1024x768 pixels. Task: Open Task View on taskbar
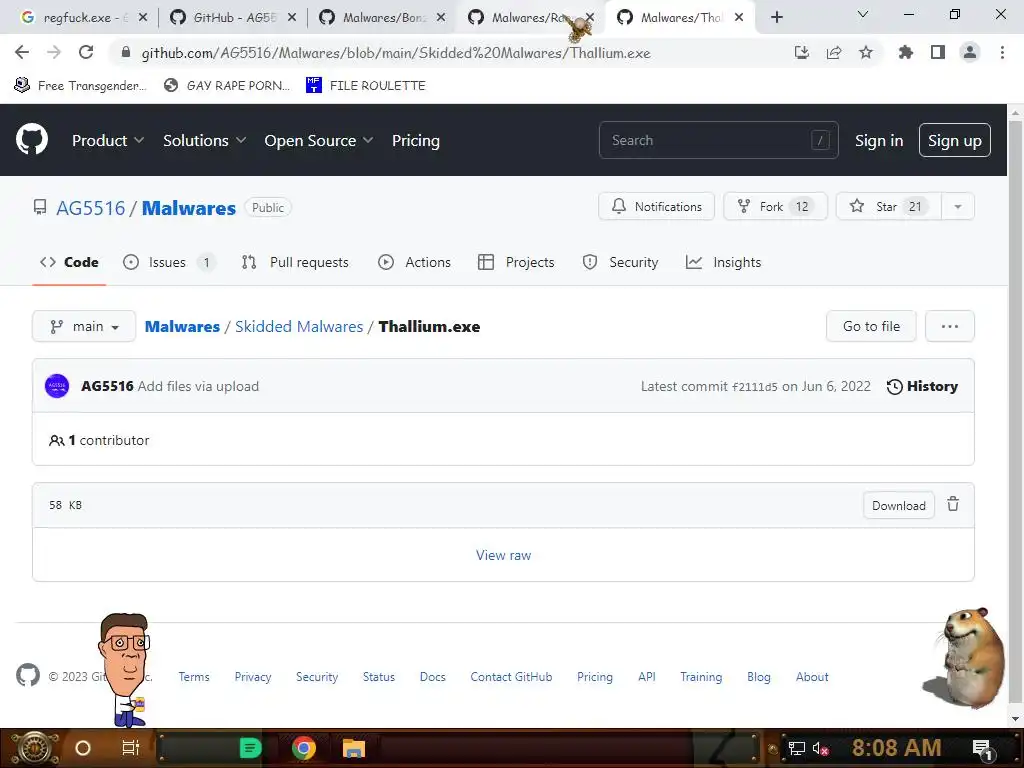click(x=131, y=748)
